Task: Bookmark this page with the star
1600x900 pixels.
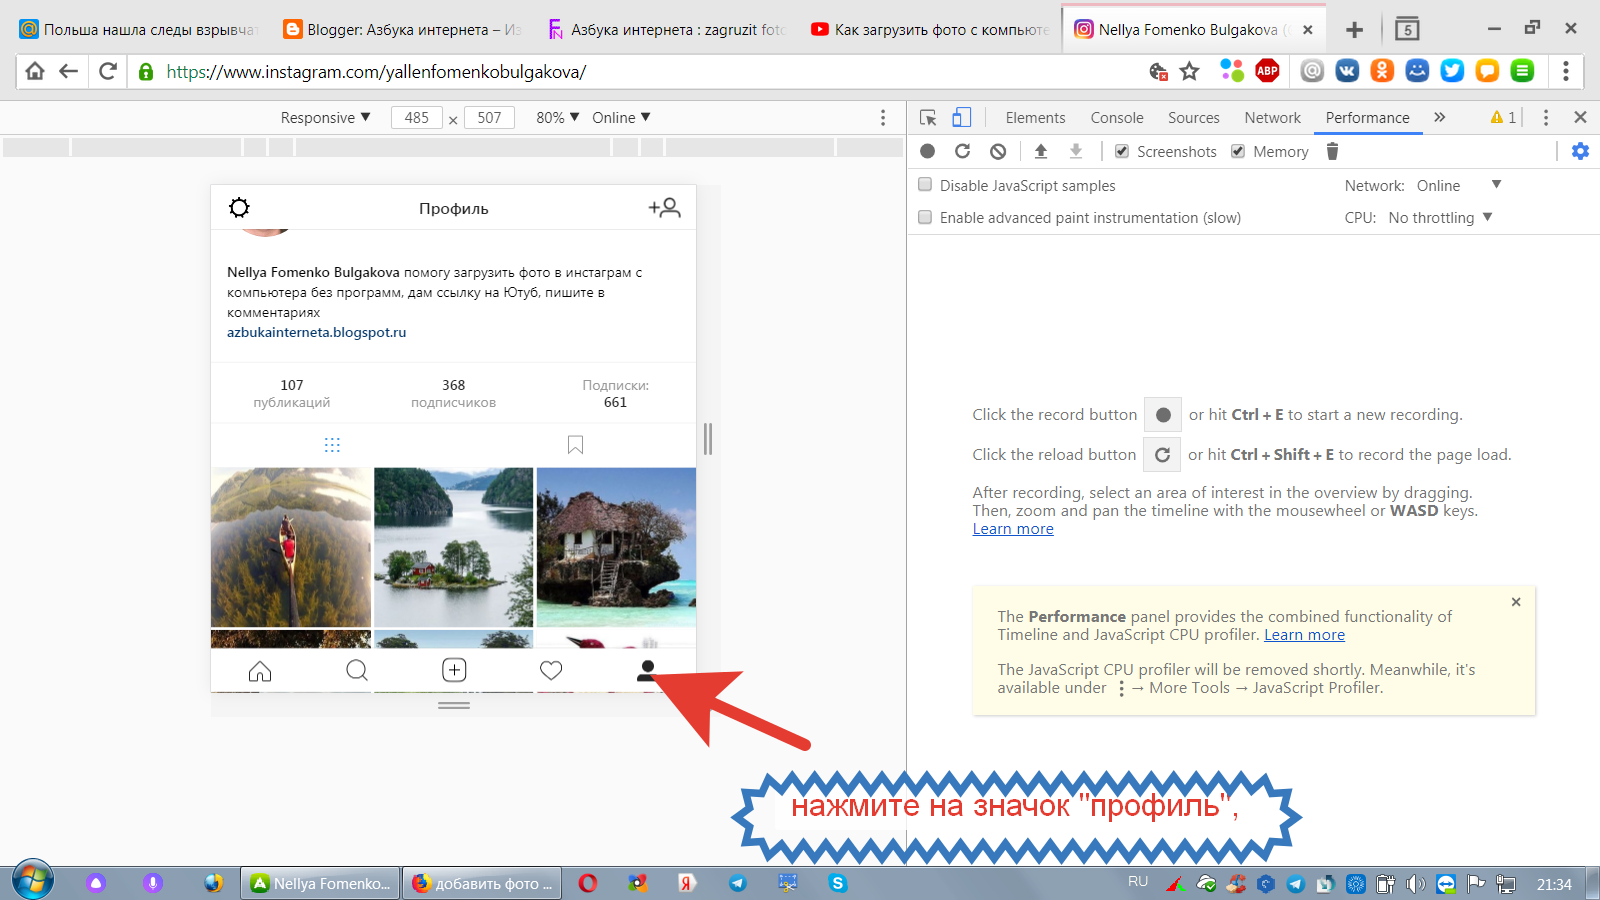Action: 1190,71
